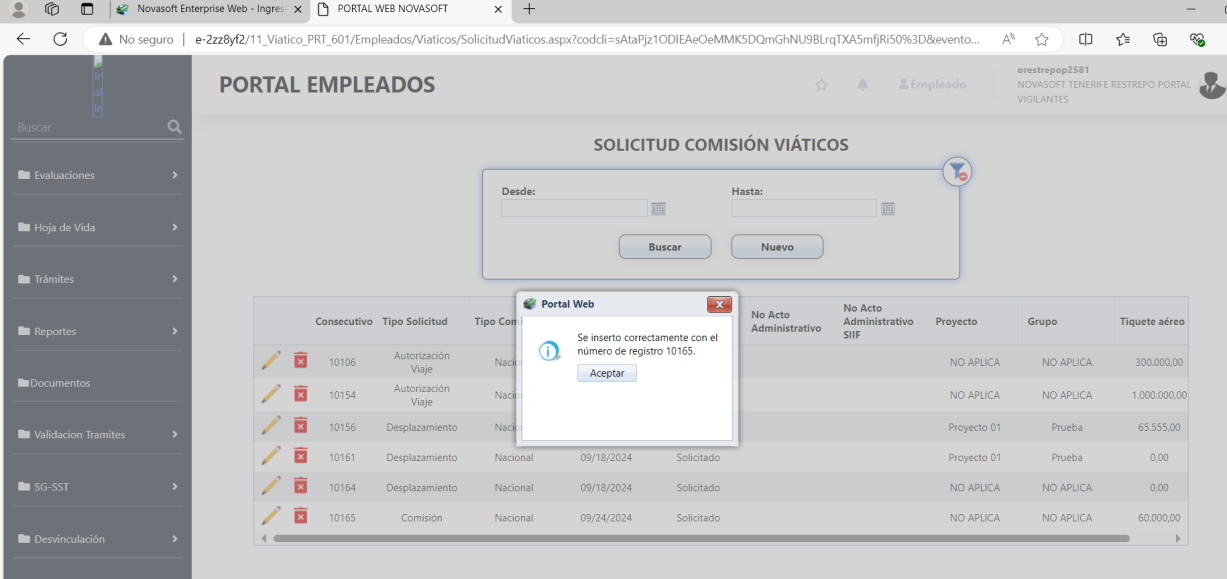Open the Desde calendar picker
Screen dimensions: 1227x579
click(658, 208)
